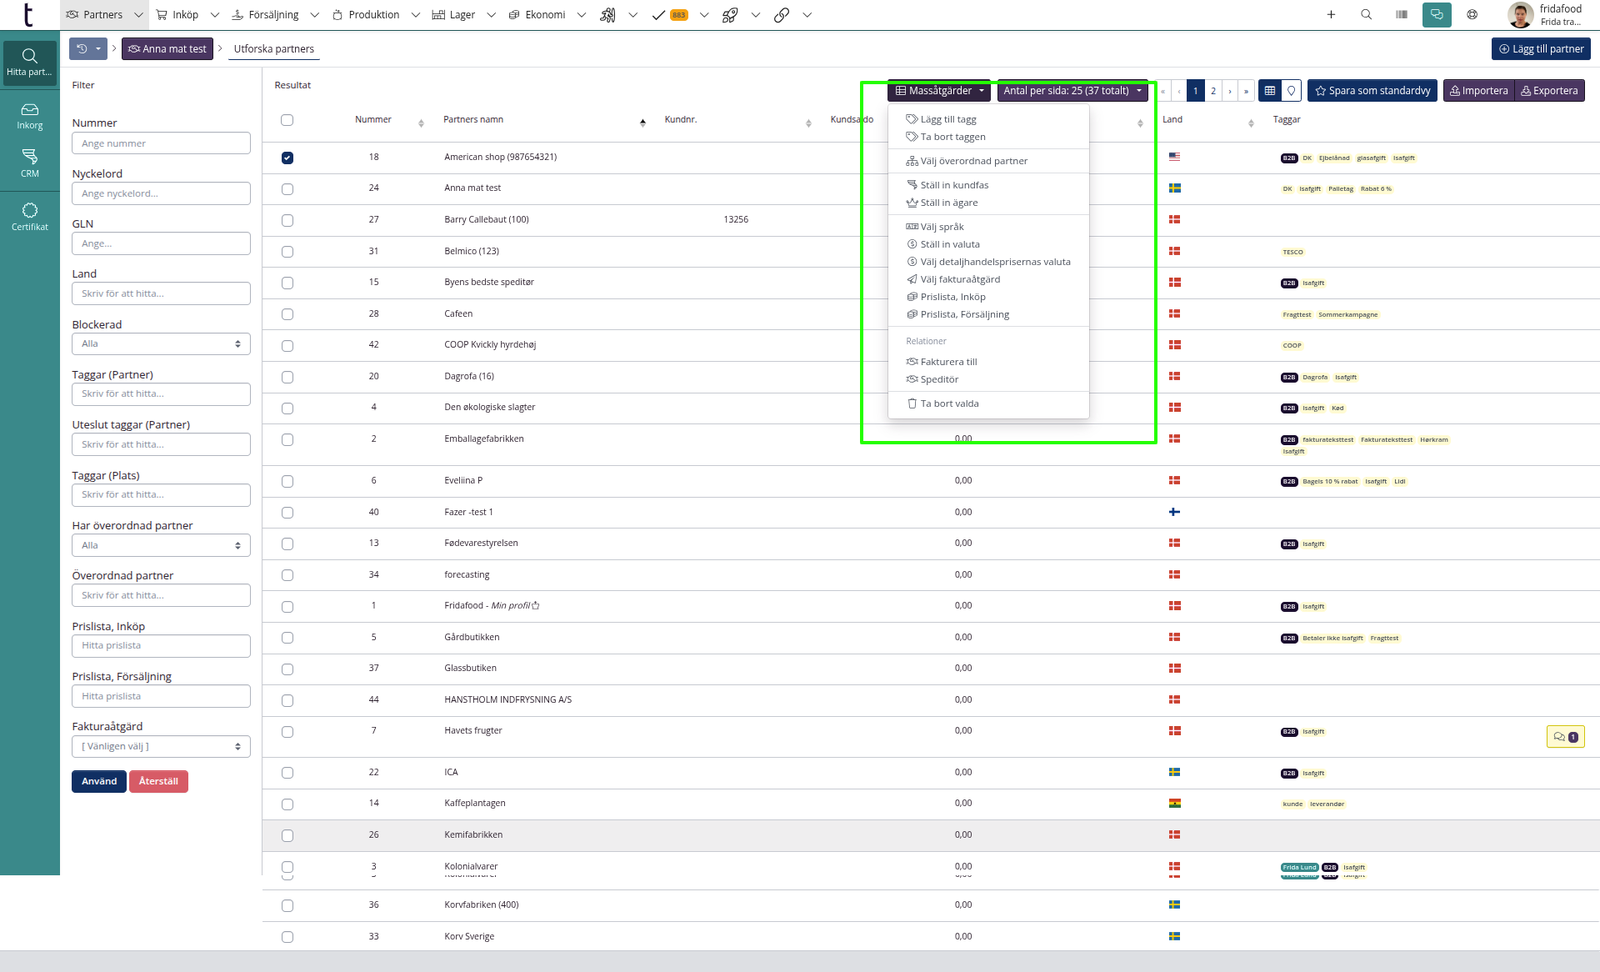Click Lägg till partner button
This screenshot has width=1600, height=972.
click(1541, 49)
